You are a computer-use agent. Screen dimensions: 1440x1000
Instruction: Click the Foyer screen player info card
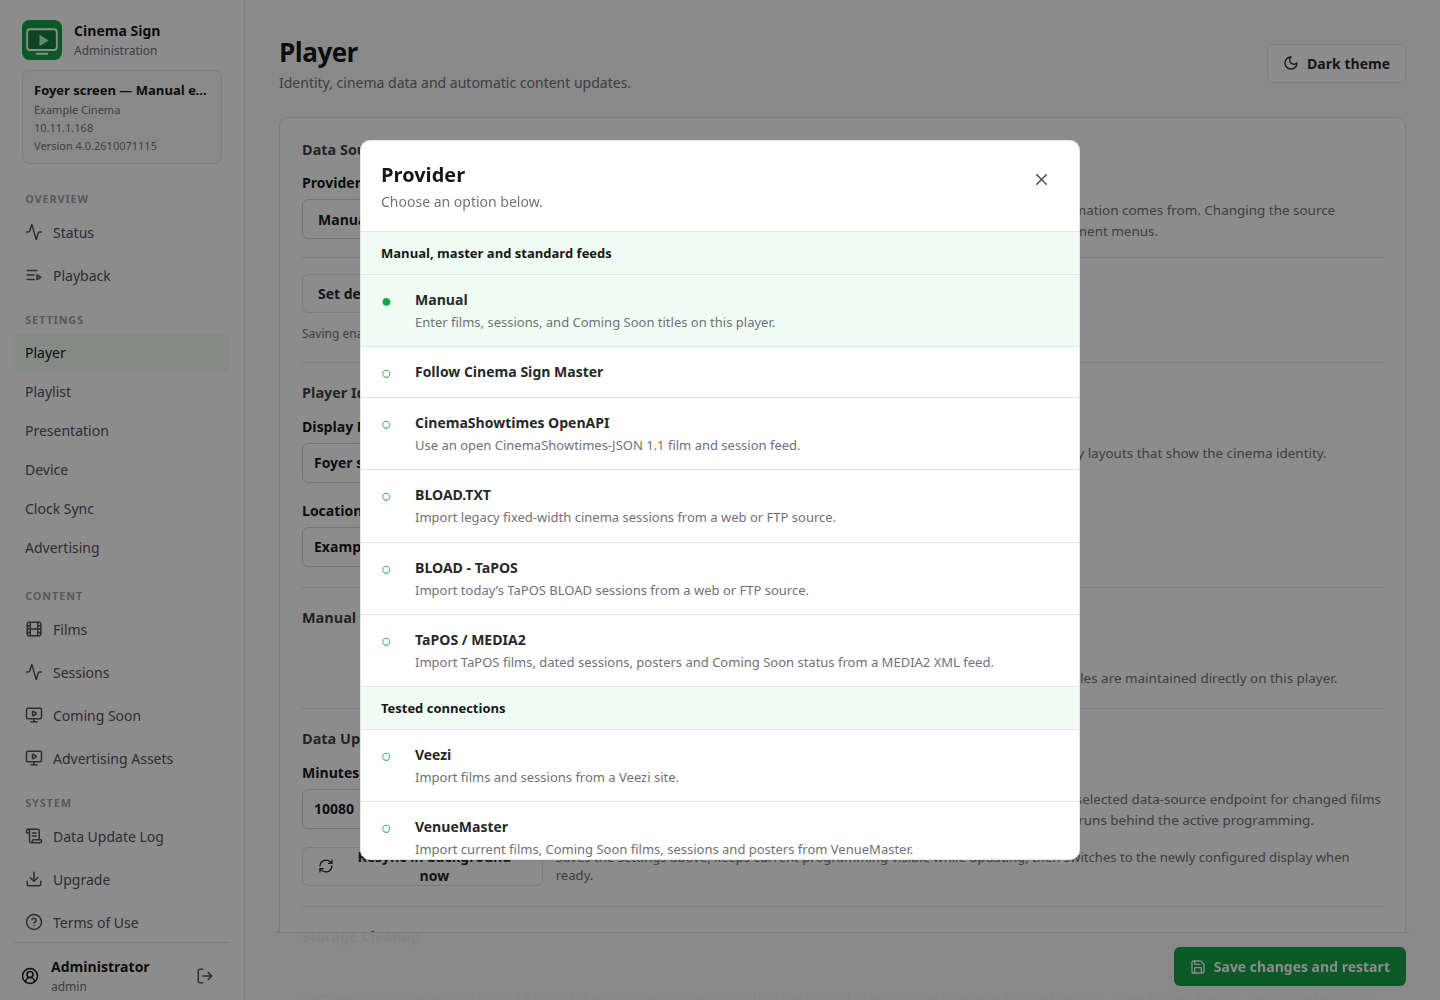(122, 117)
